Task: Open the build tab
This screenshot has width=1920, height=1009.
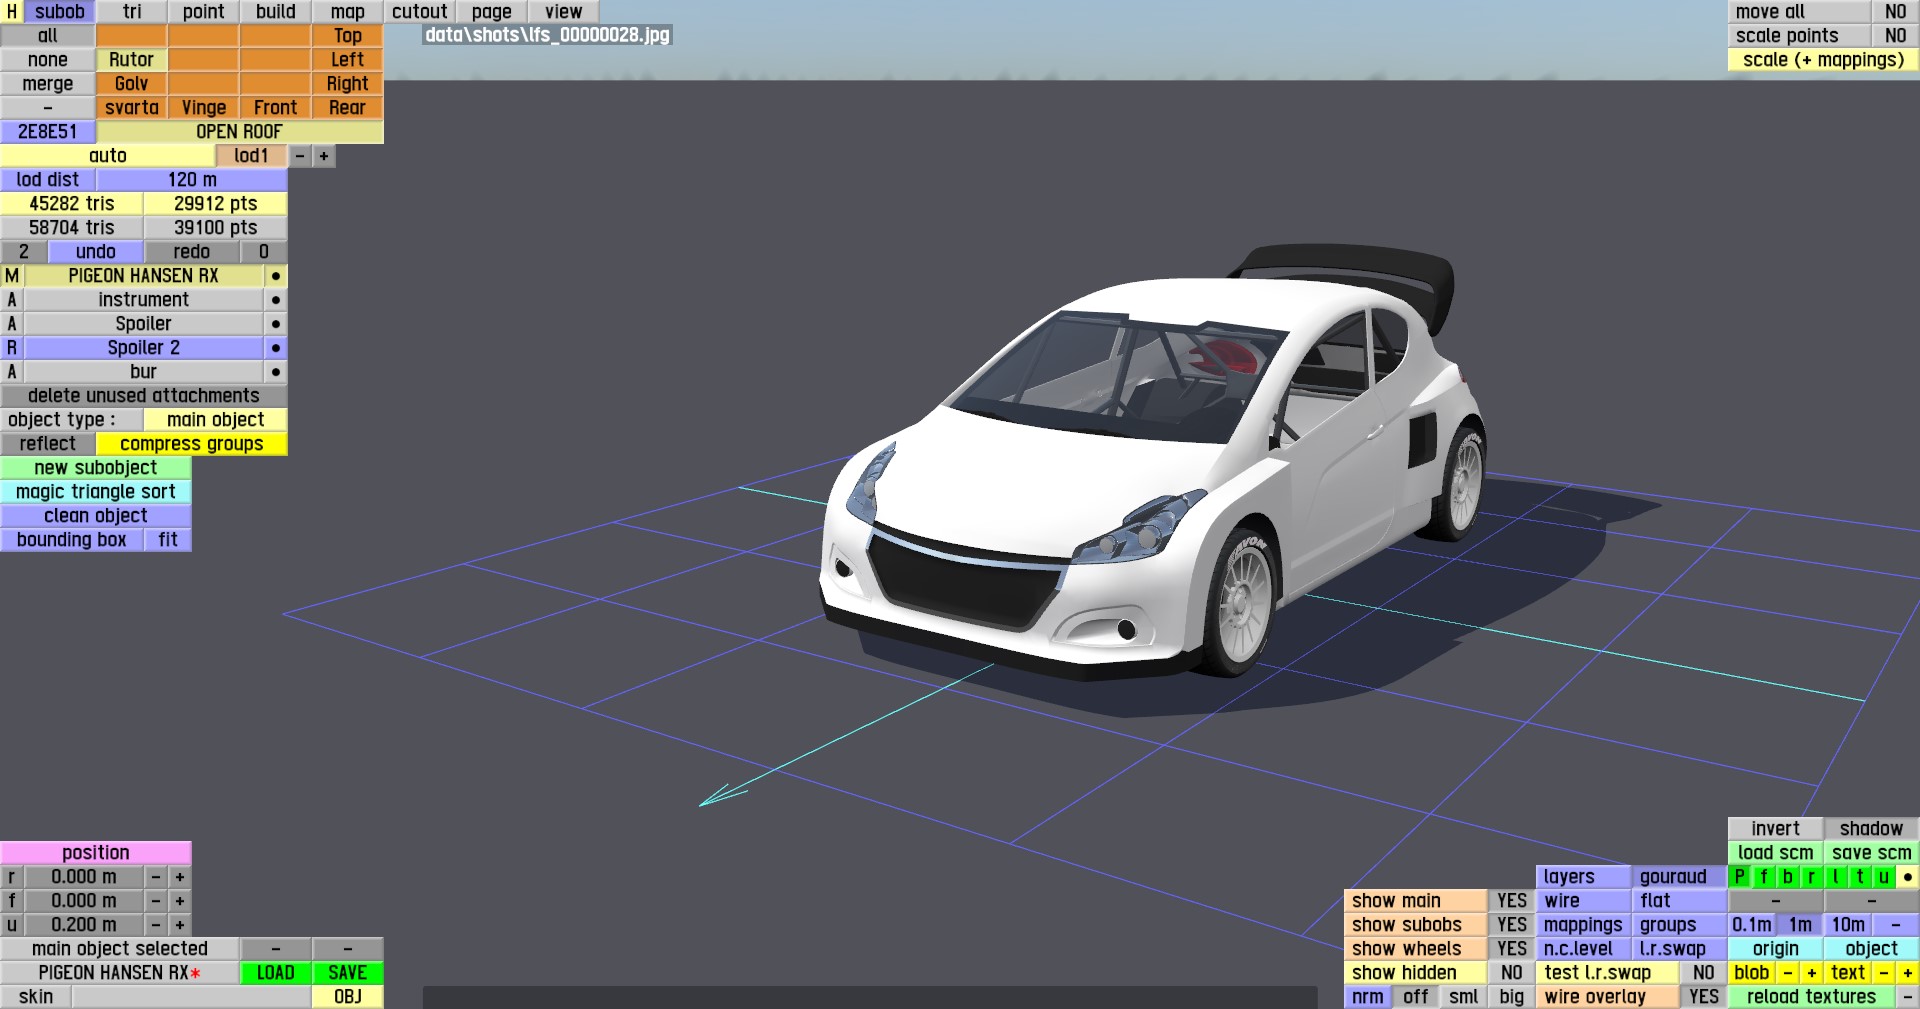Action: click(276, 12)
